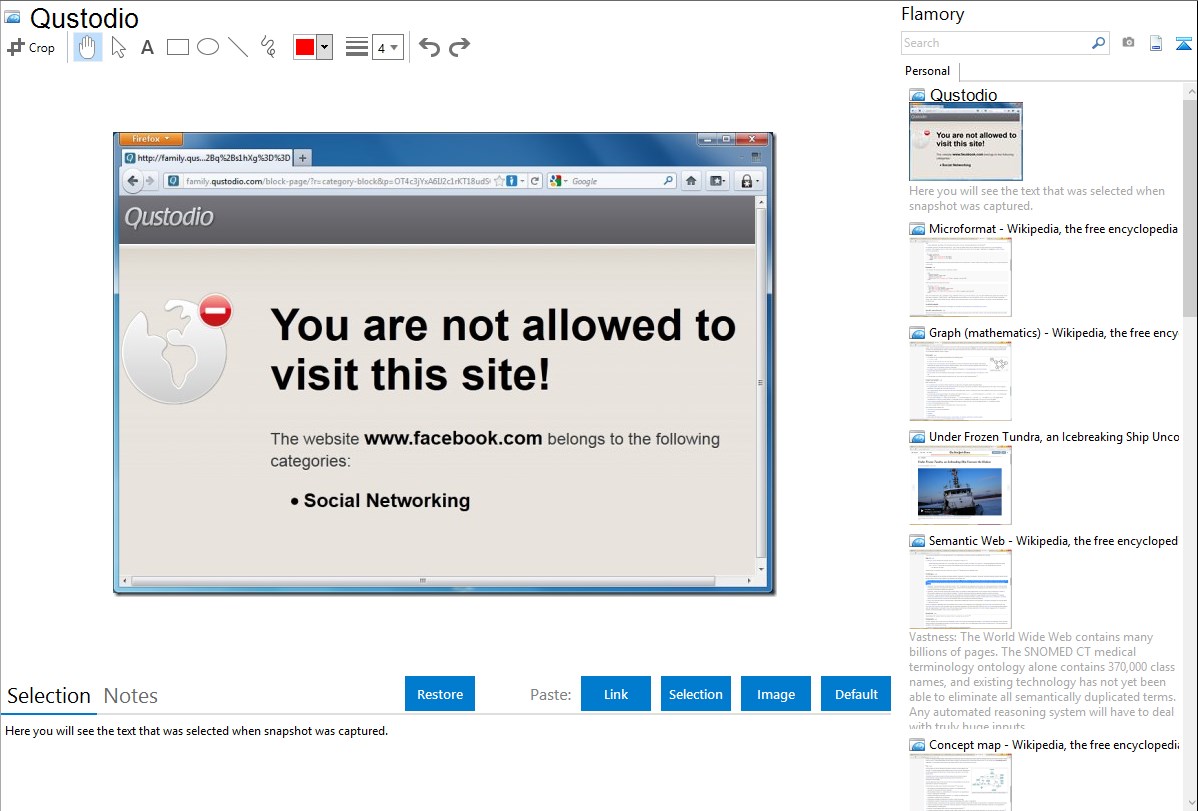Click the line thickness icon
Image resolution: width=1198 pixels, height=811 pixels.
pos(357,47)
